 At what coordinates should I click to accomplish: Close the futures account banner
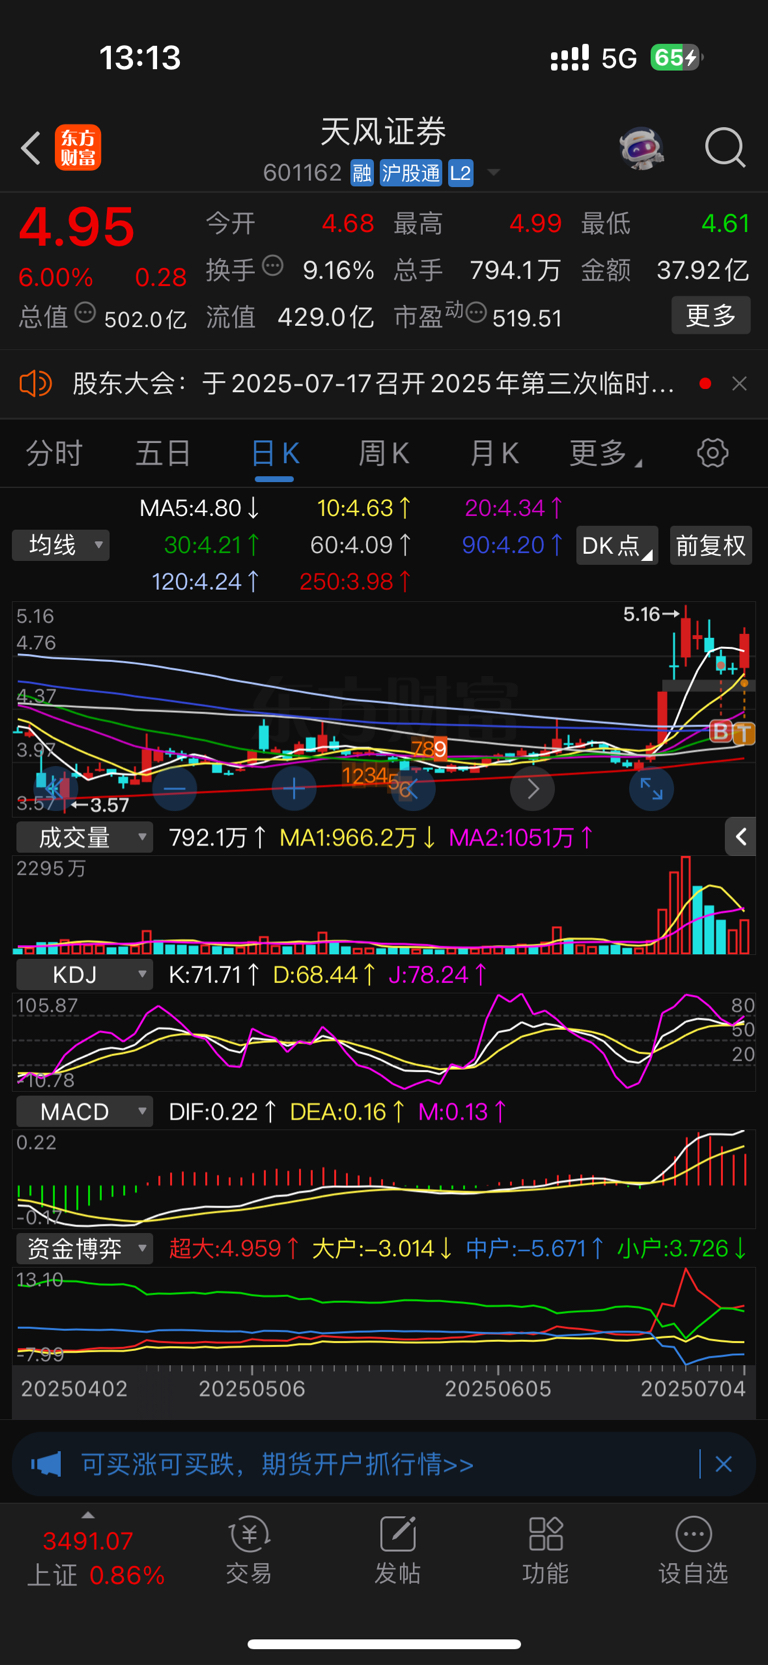click(724, 1464)
